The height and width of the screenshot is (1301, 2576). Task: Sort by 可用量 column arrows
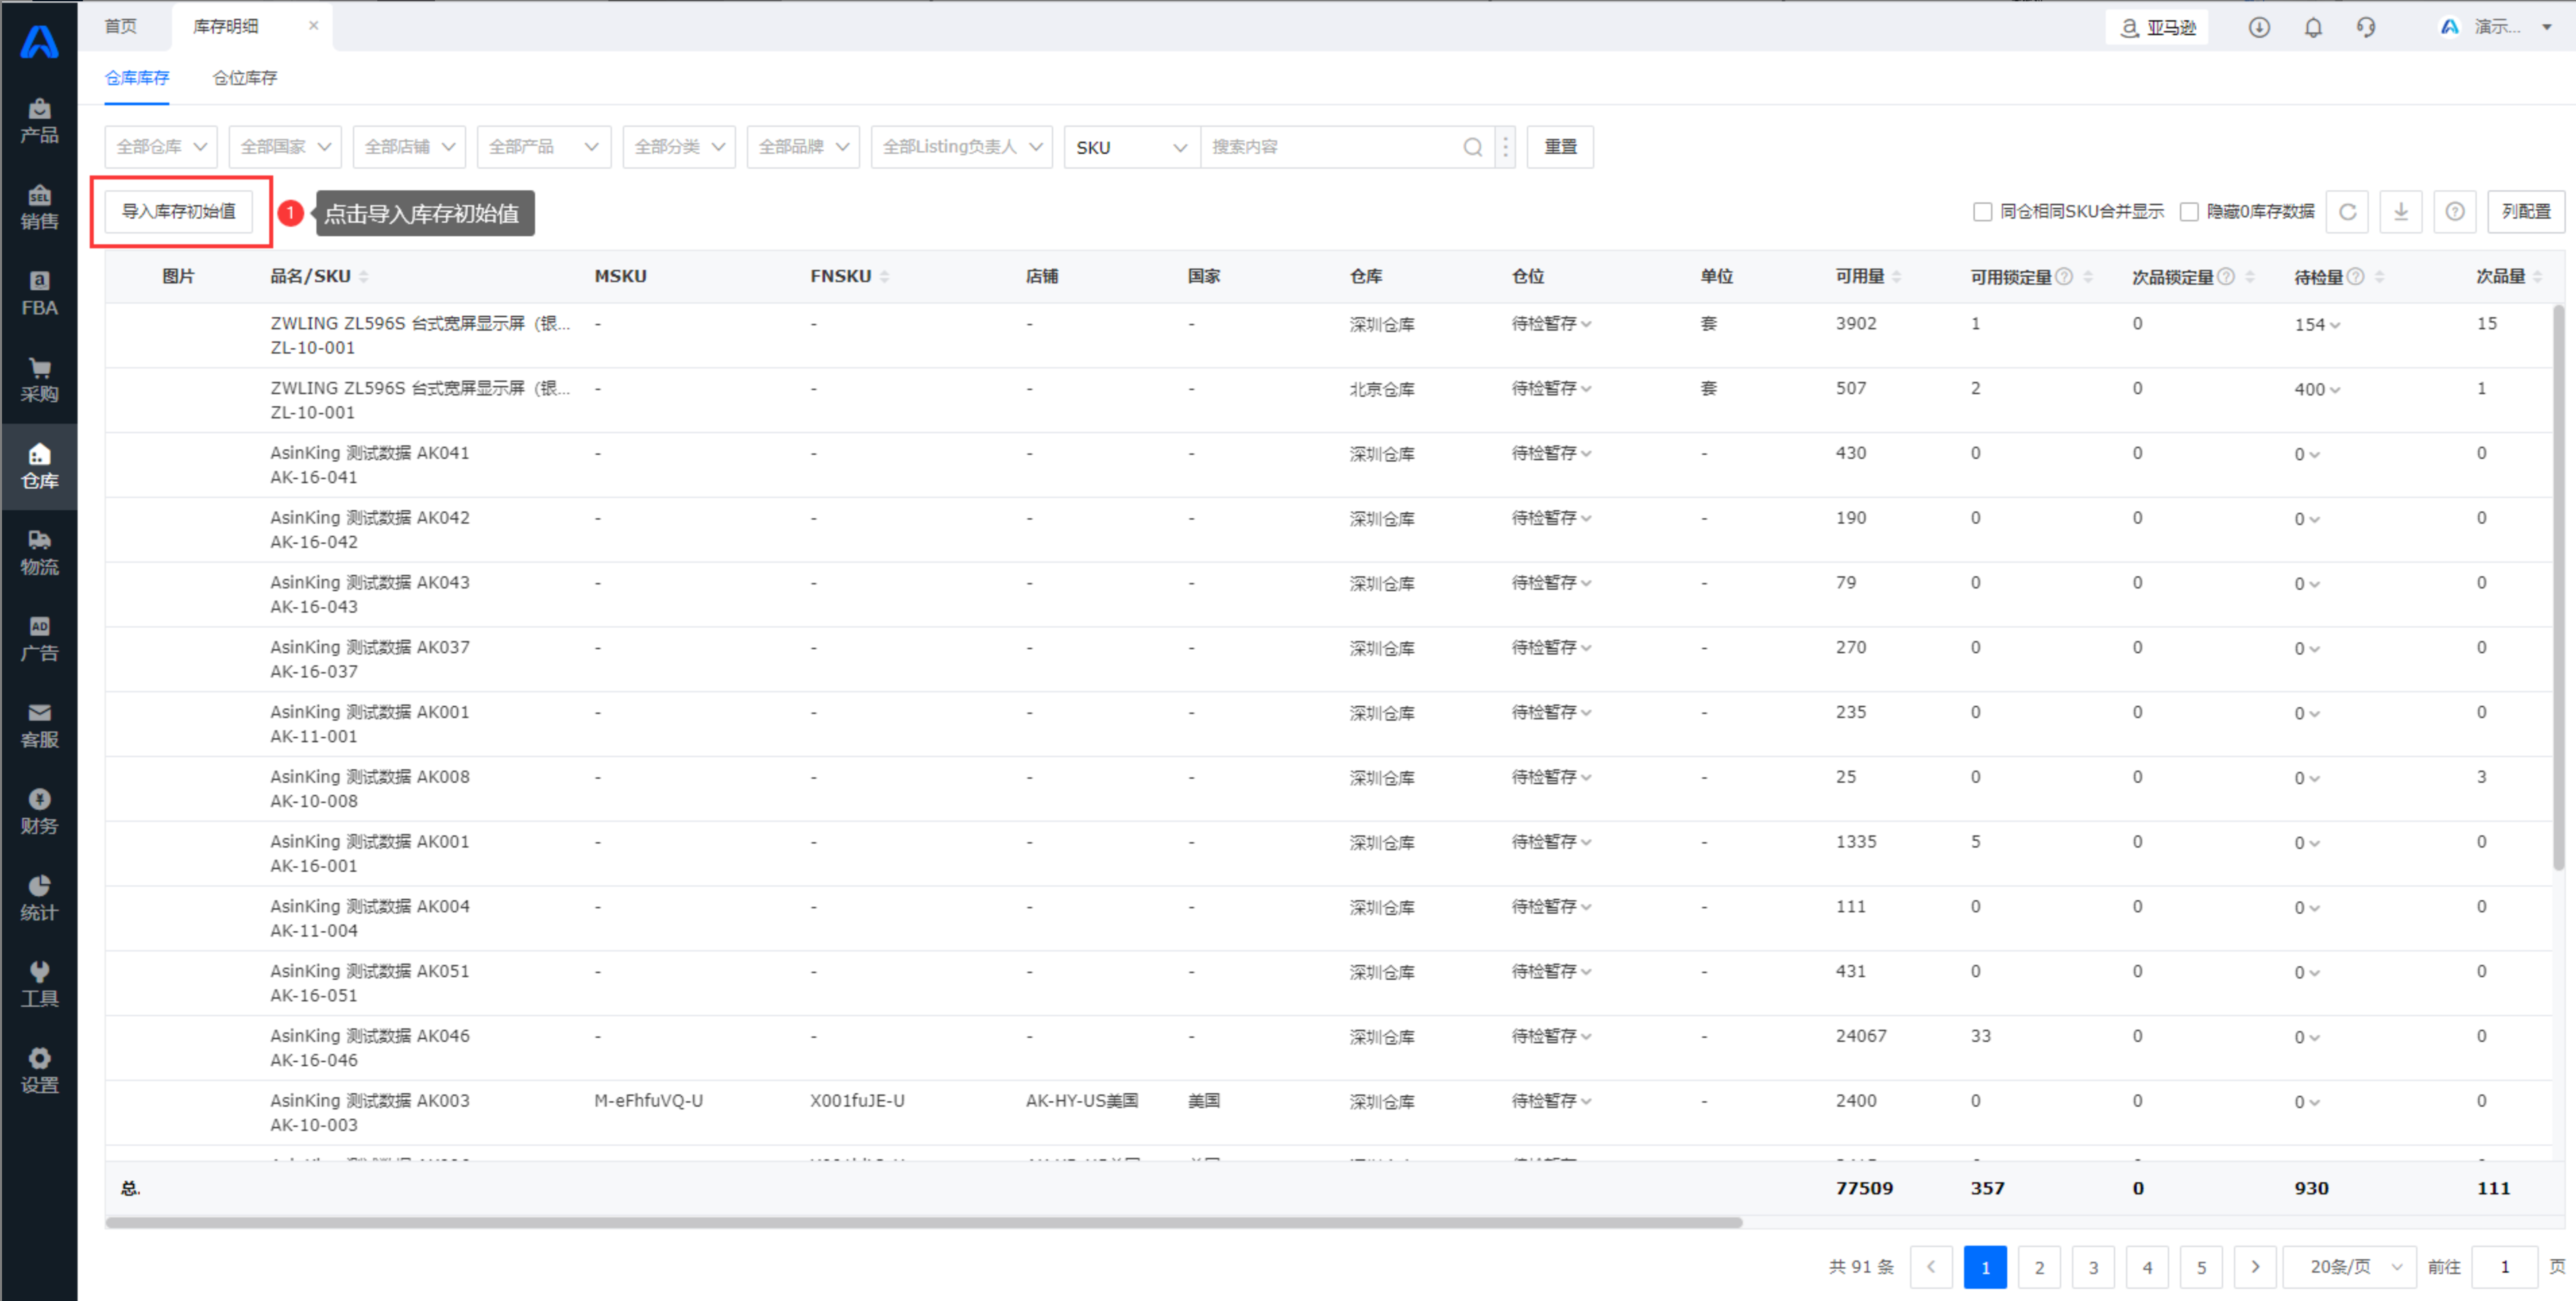(x=1897, y=277)
